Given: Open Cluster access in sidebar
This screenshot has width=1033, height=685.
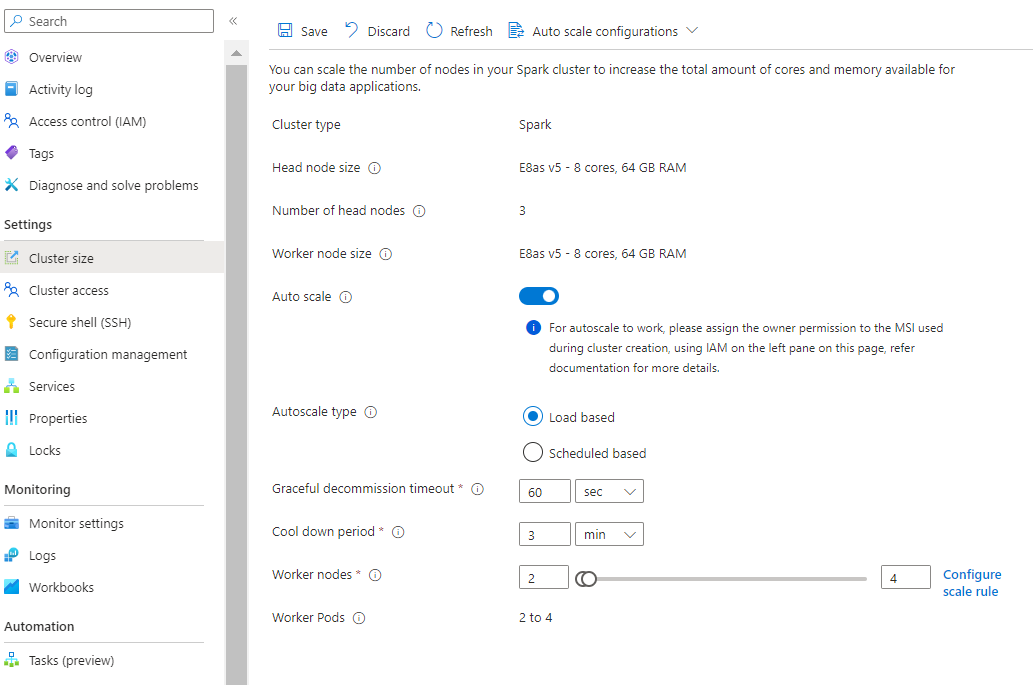Looking at the screenshot, I should (69, 290).
